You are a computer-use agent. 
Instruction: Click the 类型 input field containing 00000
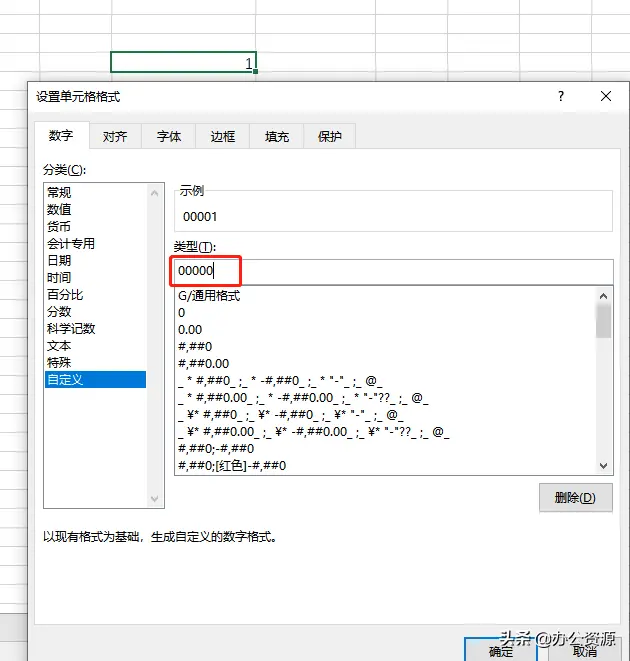(x=393, y=271)
